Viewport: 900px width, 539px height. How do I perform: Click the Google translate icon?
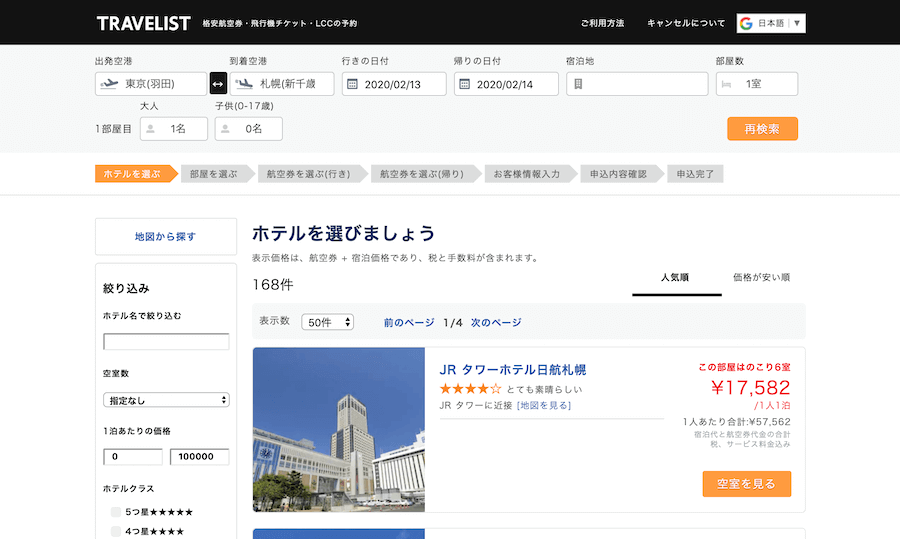pos(746,24)
